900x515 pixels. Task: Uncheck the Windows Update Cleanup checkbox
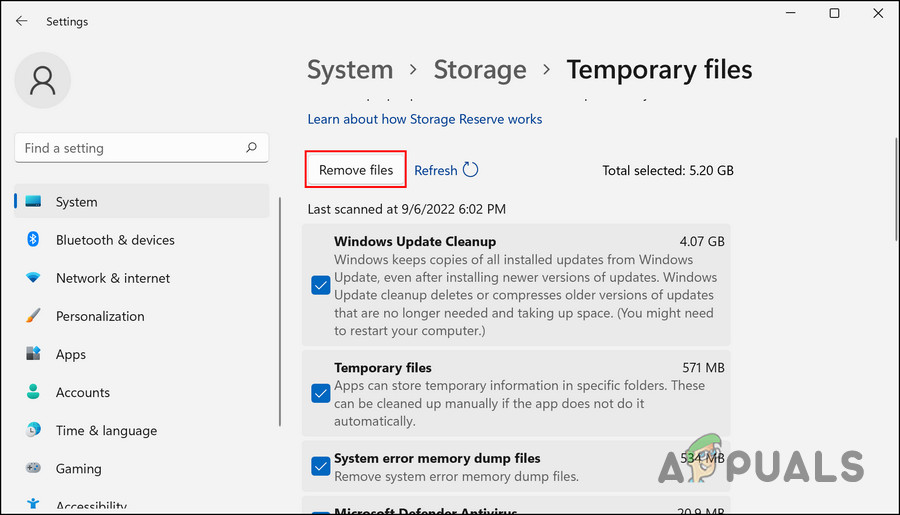click(x=321, y=286)
